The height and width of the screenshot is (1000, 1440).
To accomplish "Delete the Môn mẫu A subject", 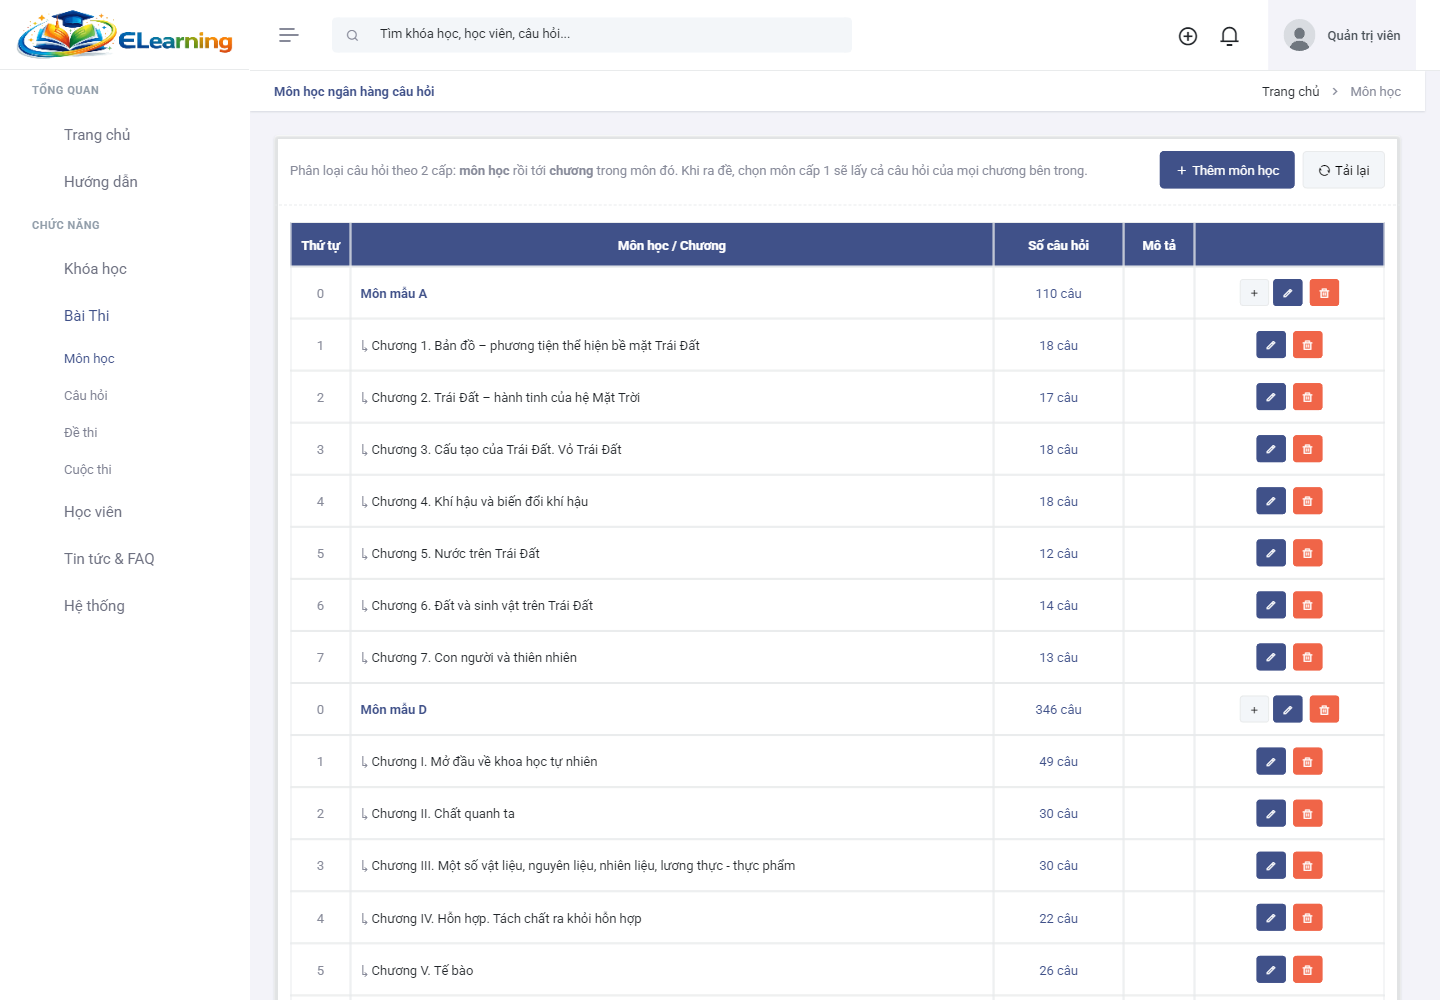I will [1324, 293].
